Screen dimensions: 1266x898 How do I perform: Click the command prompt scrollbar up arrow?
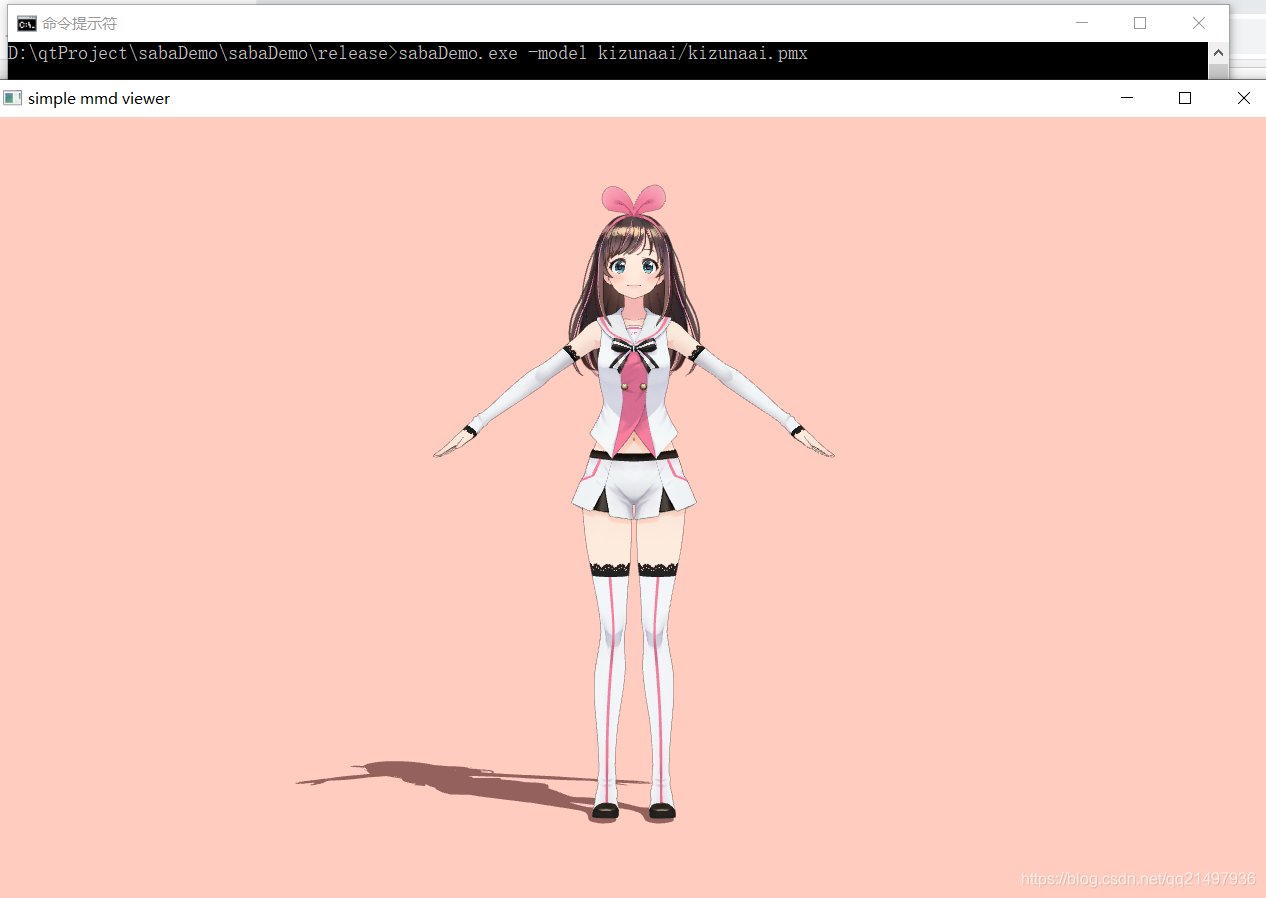point(1218,53)
